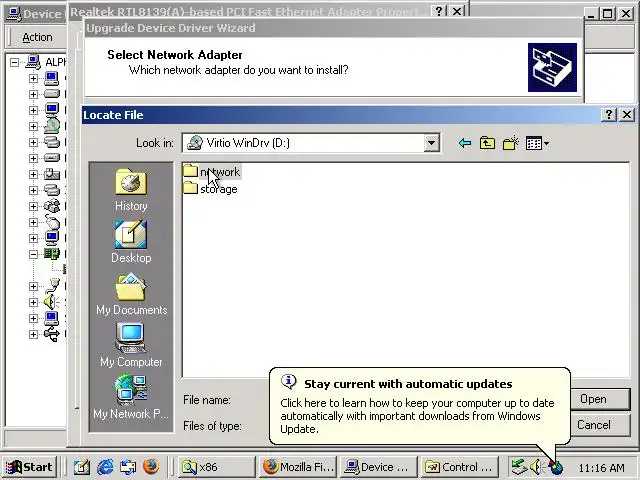Select the green network adapter card icon
Screen dimensions: 640x480
52,253
